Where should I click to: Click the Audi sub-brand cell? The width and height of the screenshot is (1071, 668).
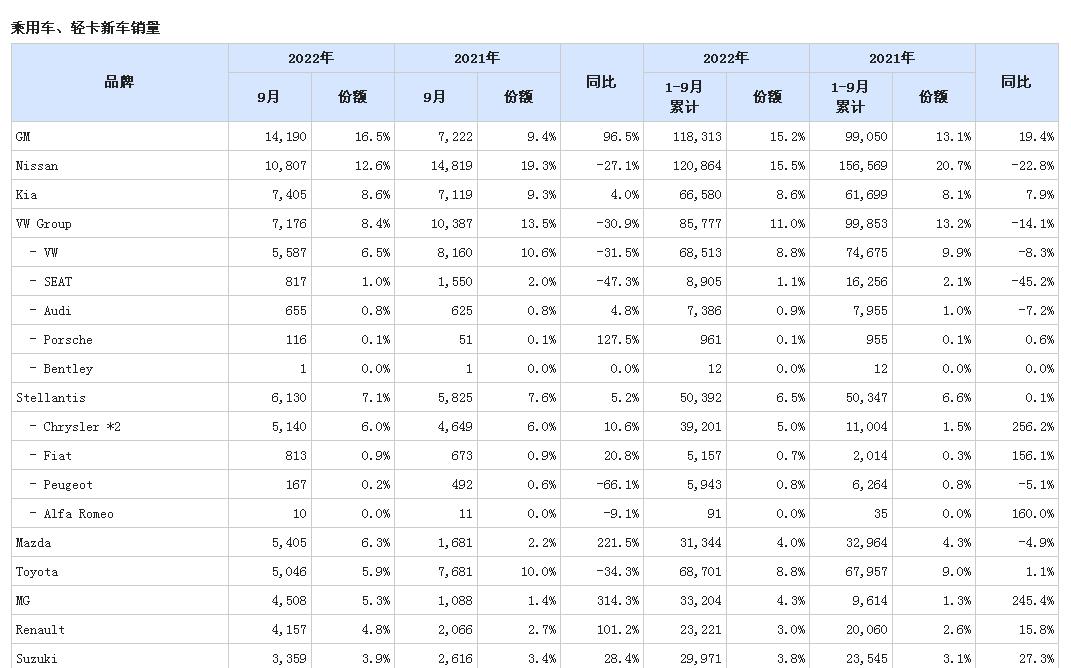(57, 311)
